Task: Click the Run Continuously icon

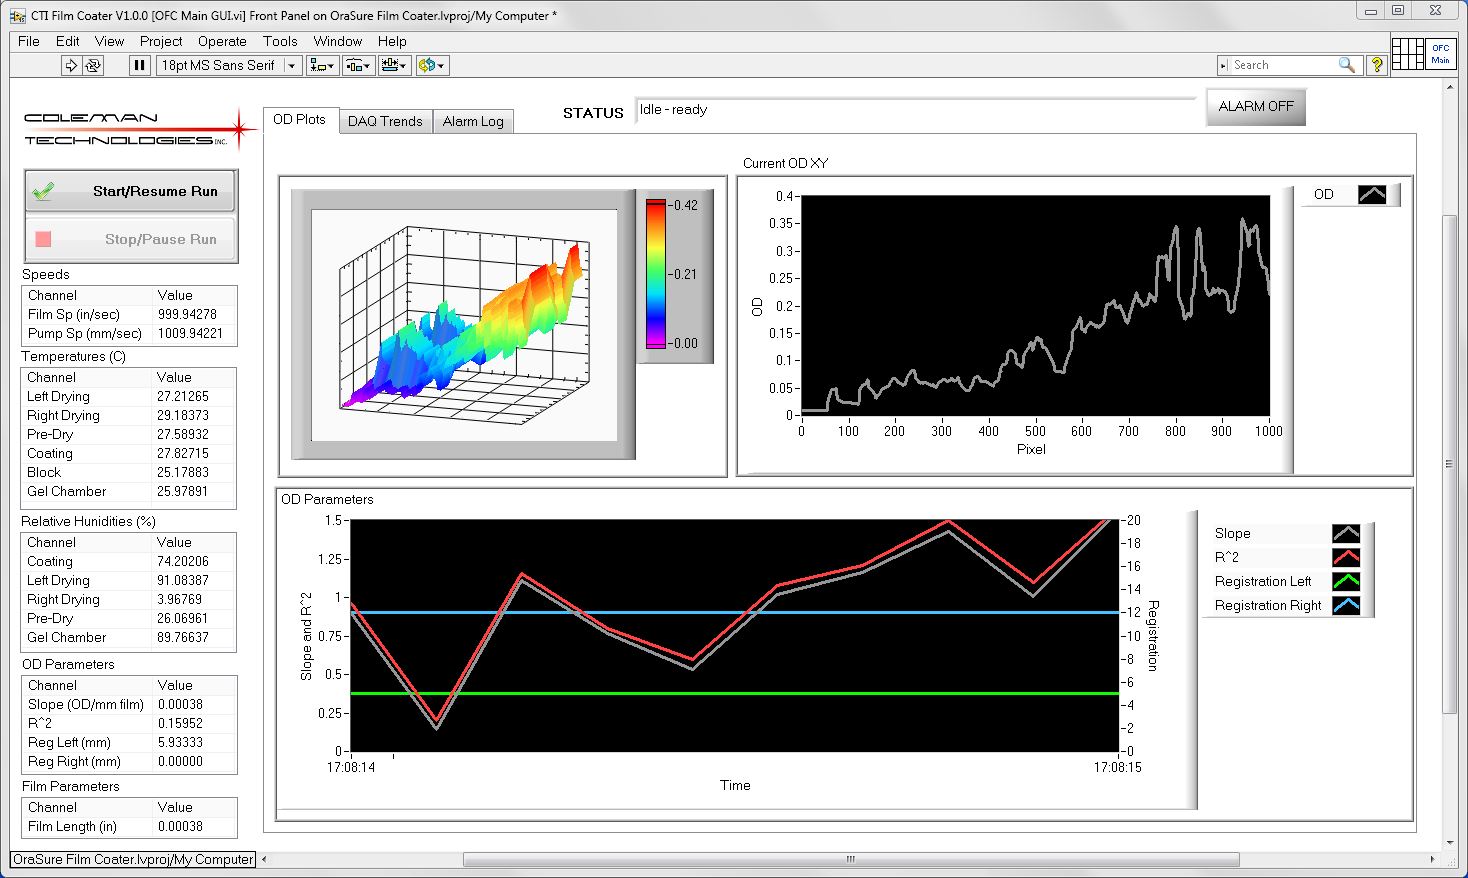Action: tap(93, 65)
